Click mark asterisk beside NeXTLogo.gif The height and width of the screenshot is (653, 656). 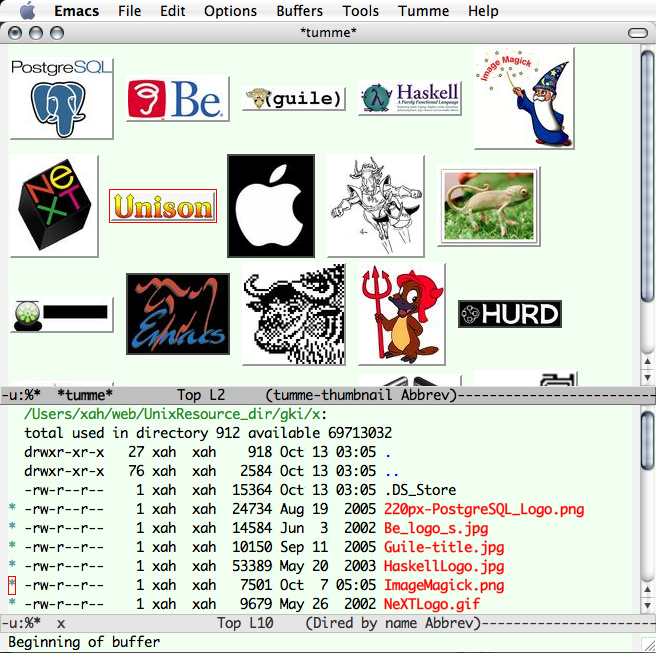(12, 602)
